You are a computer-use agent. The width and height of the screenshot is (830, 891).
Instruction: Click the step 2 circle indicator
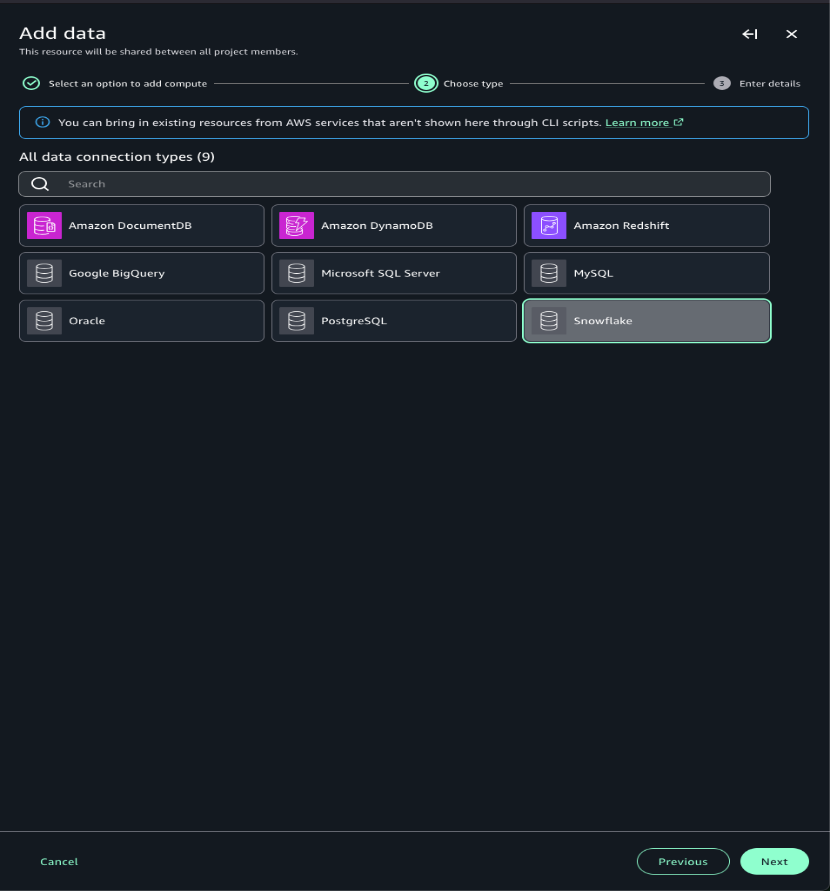point(426,84)
